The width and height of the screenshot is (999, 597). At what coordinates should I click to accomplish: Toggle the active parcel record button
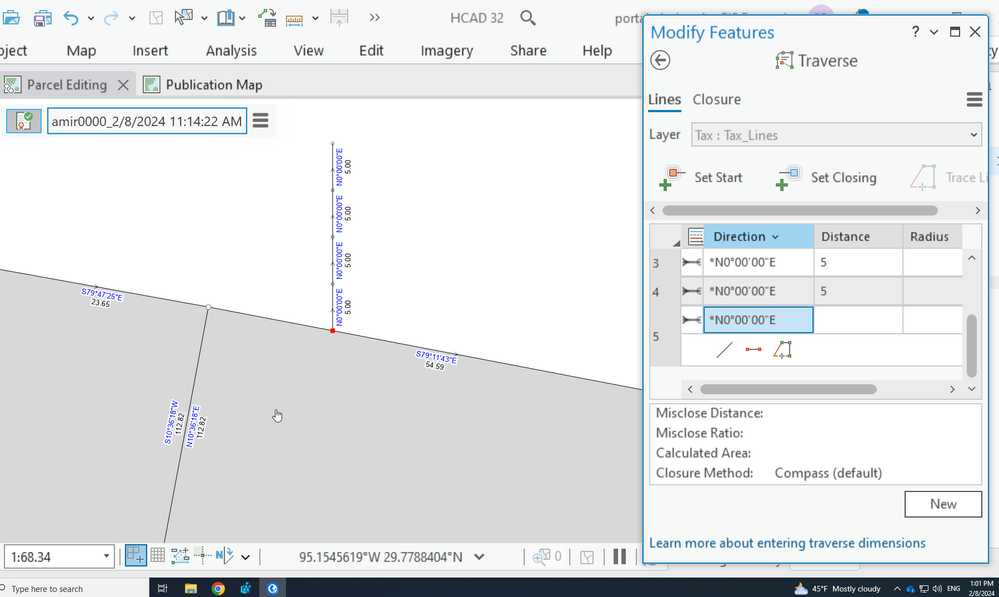click(x=24, y=120)
